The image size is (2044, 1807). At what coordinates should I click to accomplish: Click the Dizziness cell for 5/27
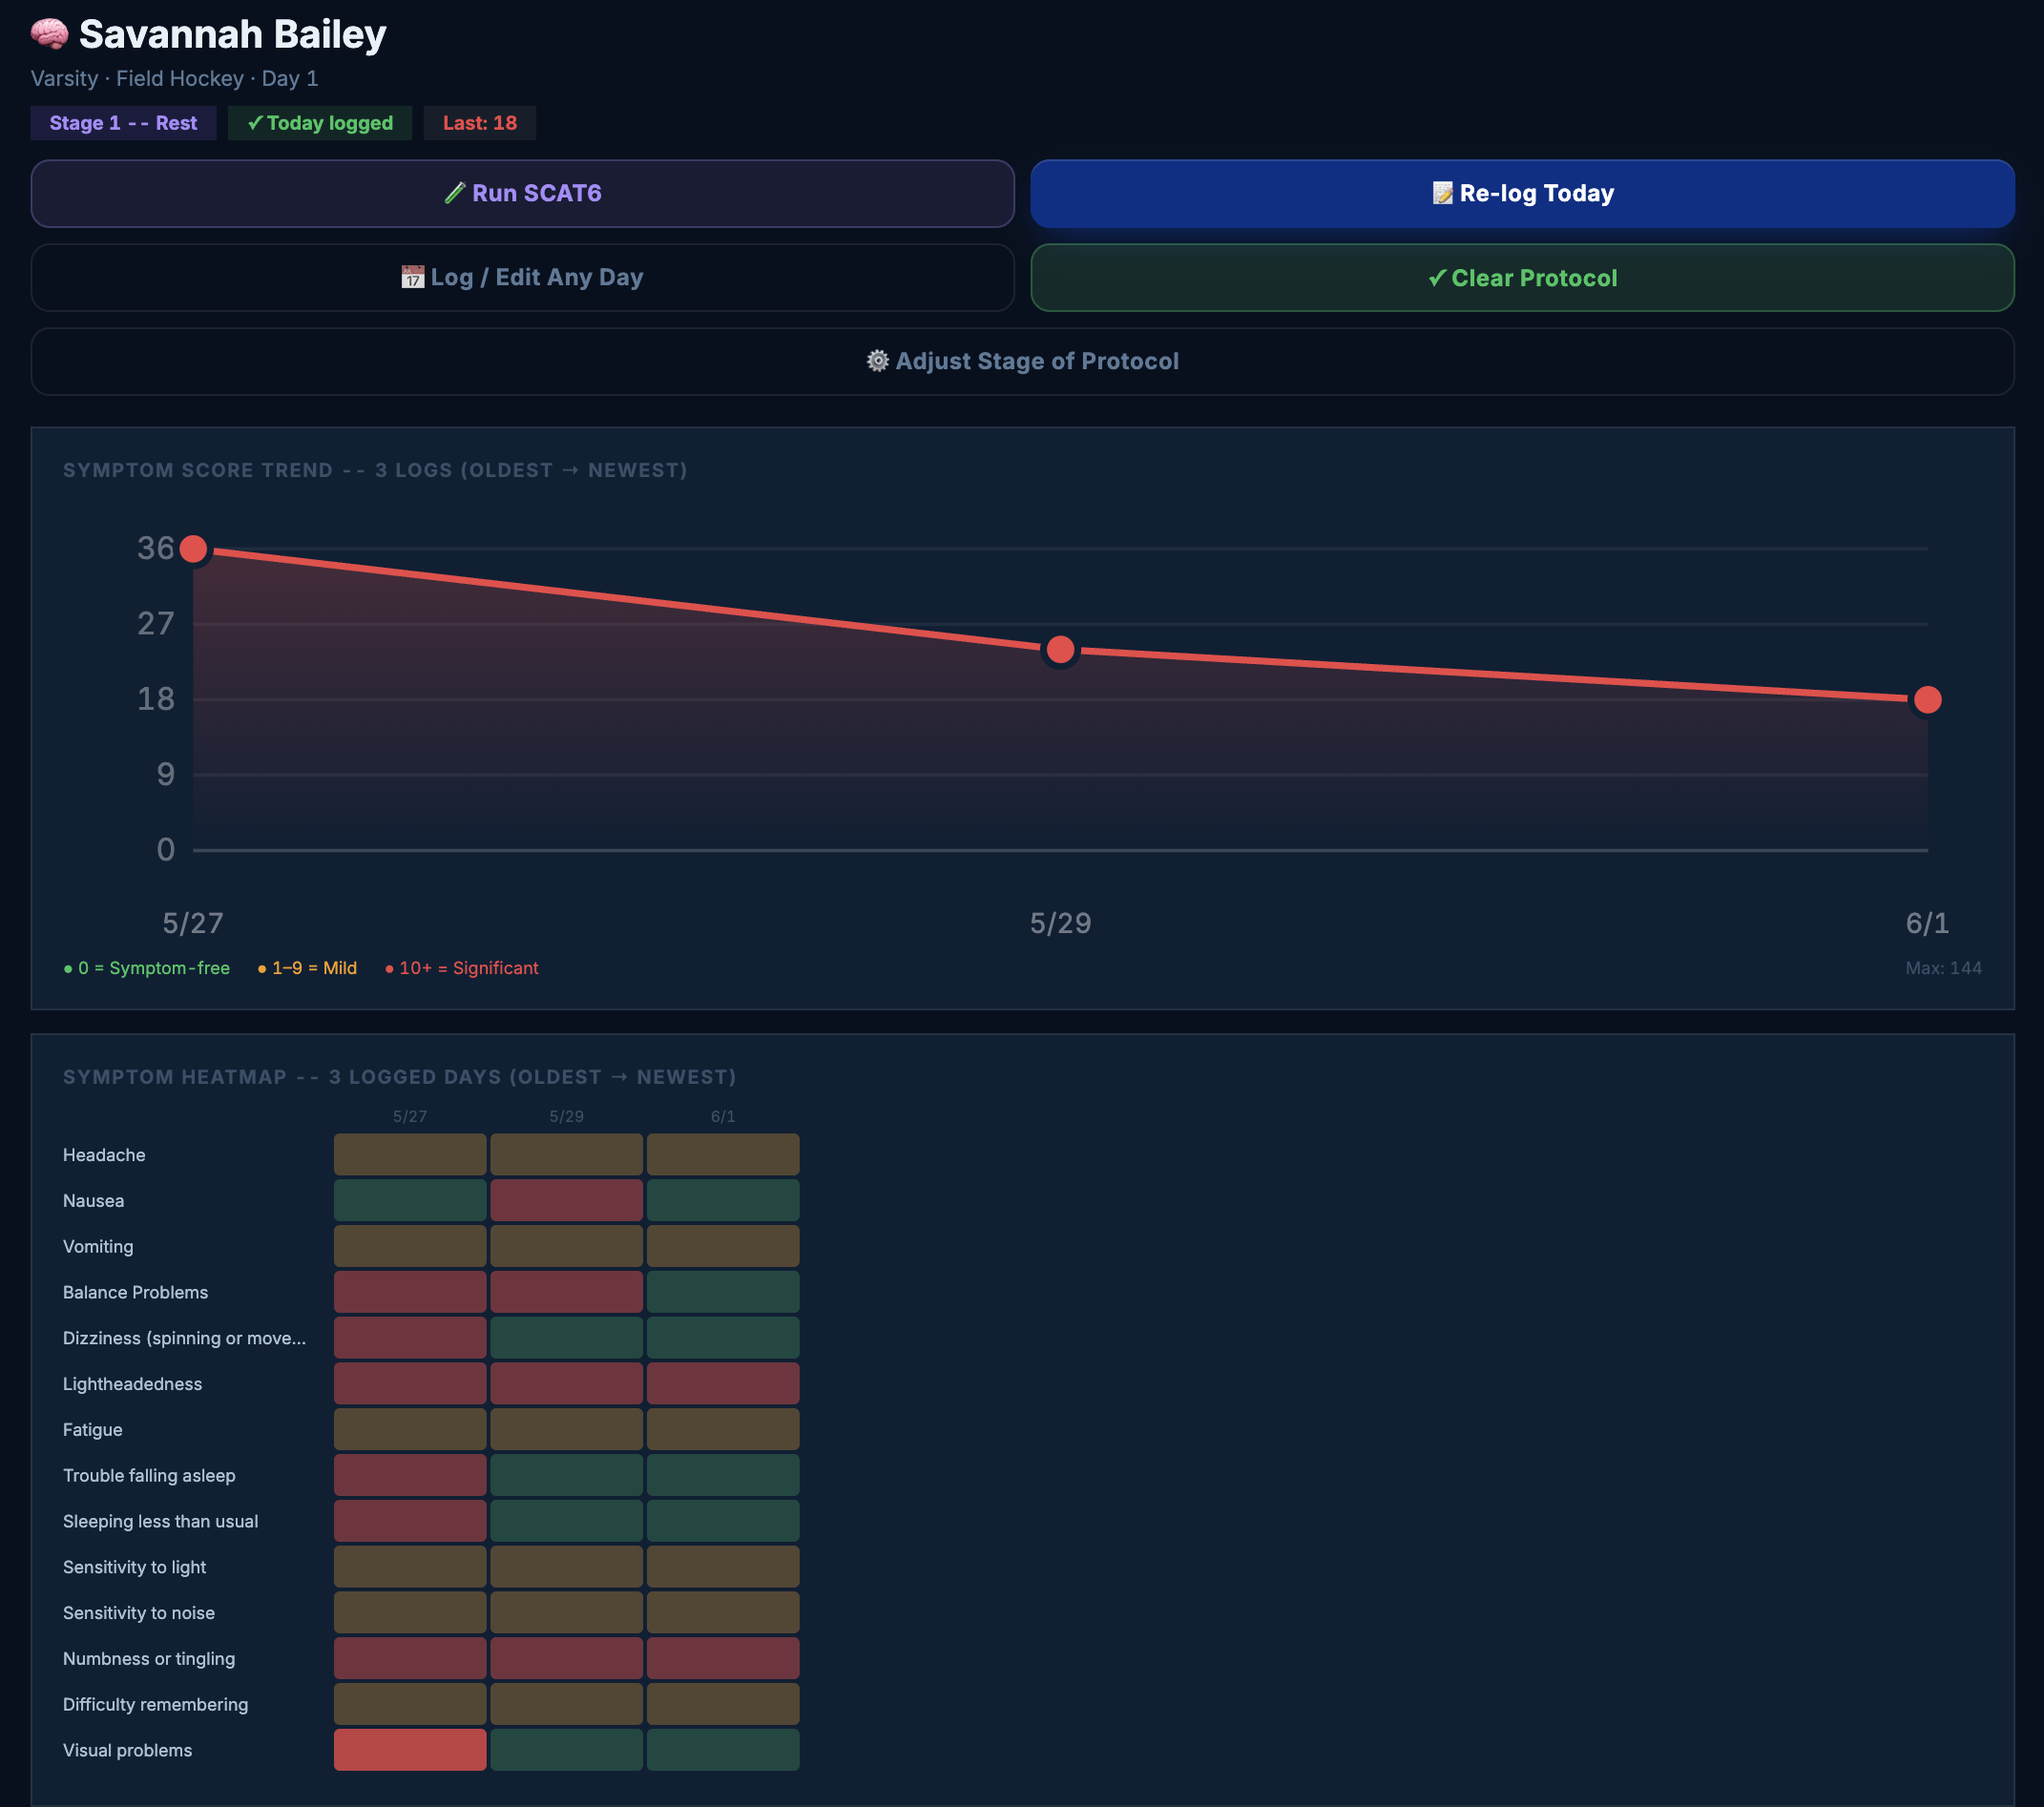(x=410, y=1338)
